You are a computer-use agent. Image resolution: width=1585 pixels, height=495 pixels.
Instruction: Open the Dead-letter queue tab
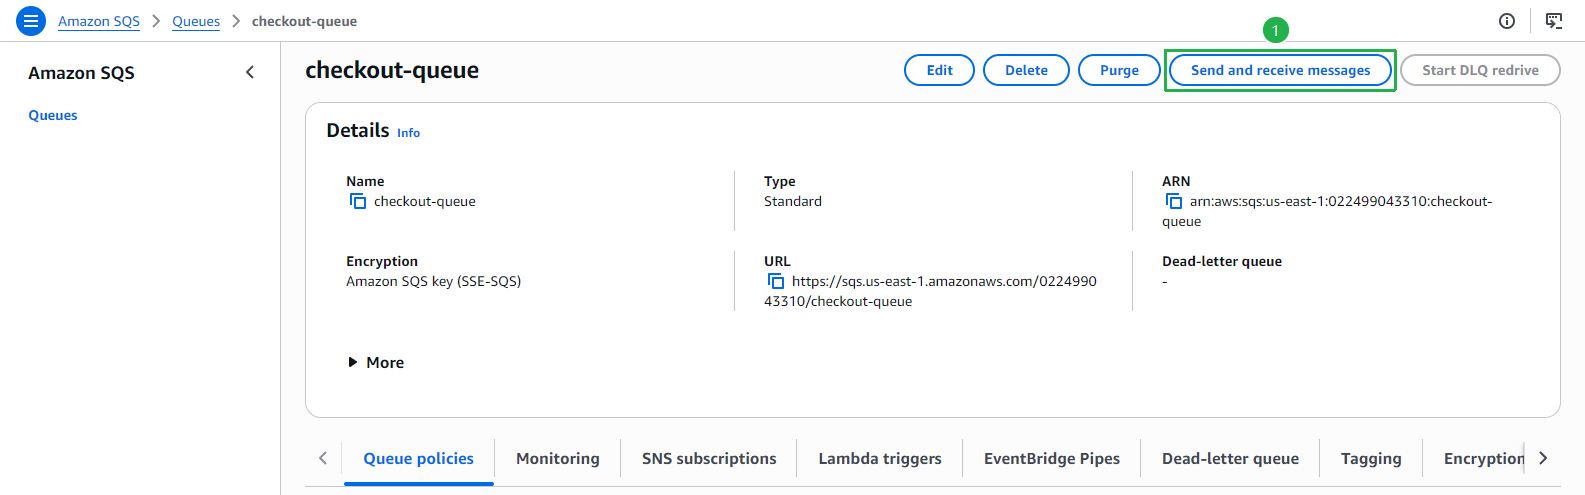click(1230, 458)
